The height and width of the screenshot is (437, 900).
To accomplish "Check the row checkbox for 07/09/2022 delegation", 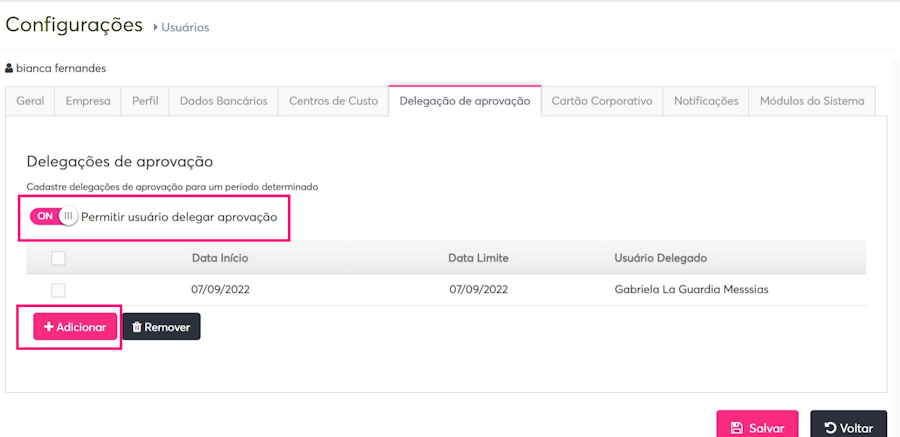I will click(58, 290).
